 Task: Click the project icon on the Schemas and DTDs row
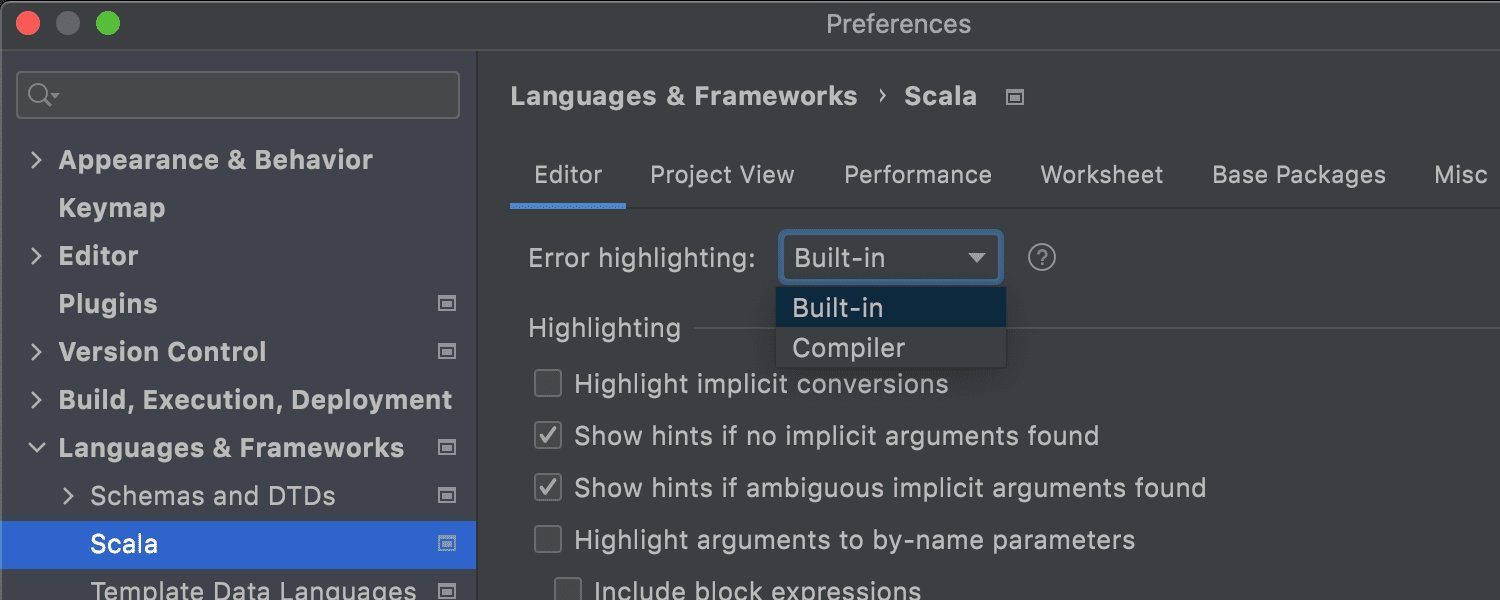pyautogui.click(x=447, y=495)
